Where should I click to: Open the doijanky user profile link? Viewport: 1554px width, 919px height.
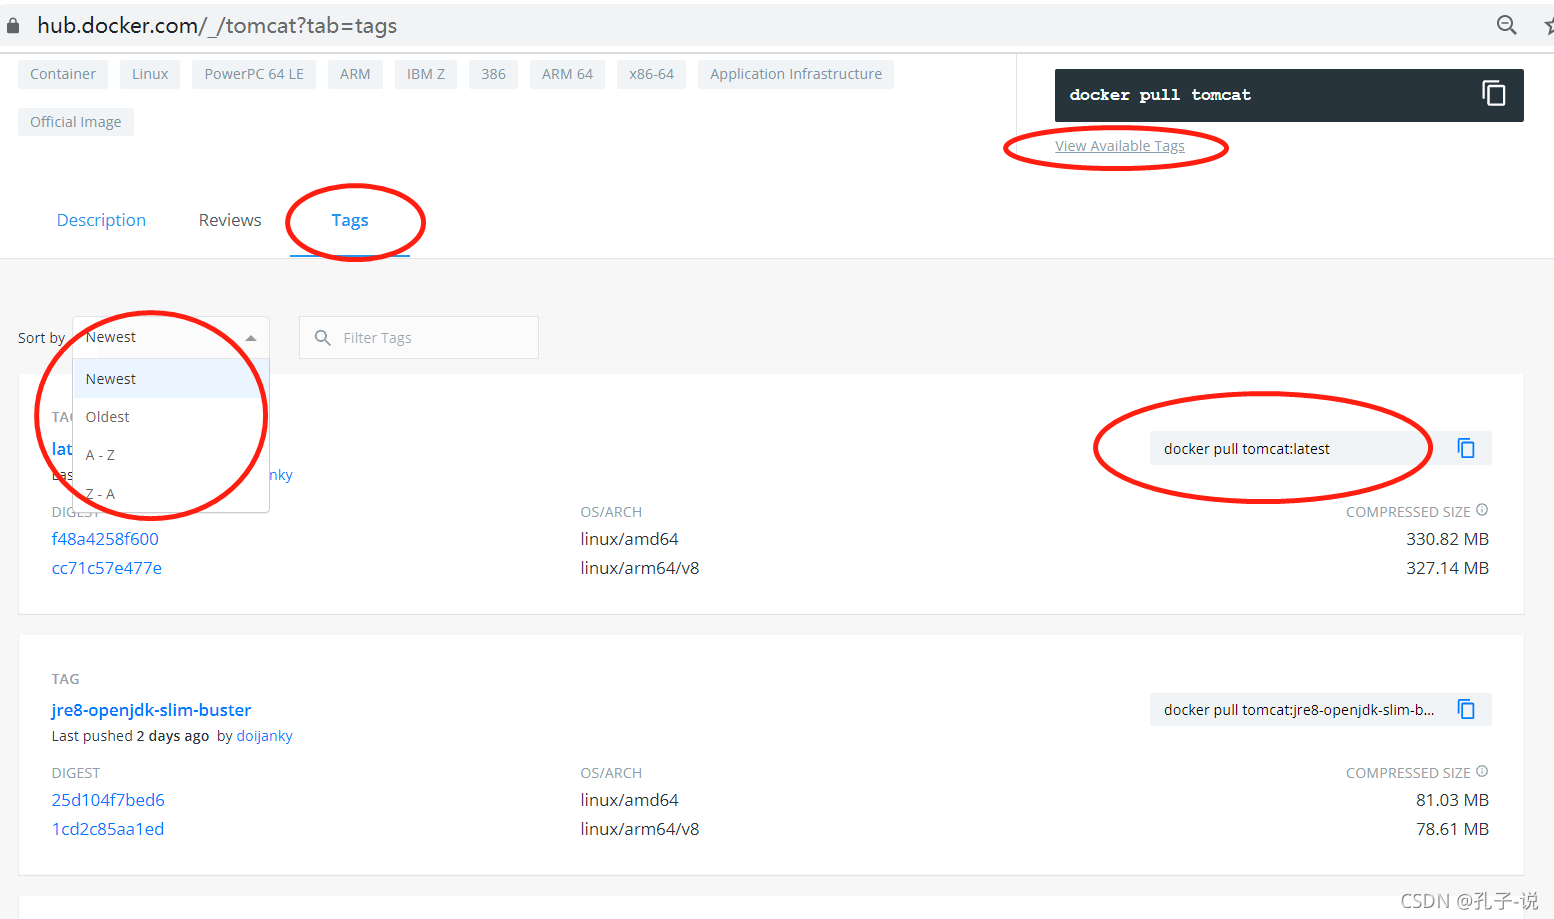click(264, 736)
